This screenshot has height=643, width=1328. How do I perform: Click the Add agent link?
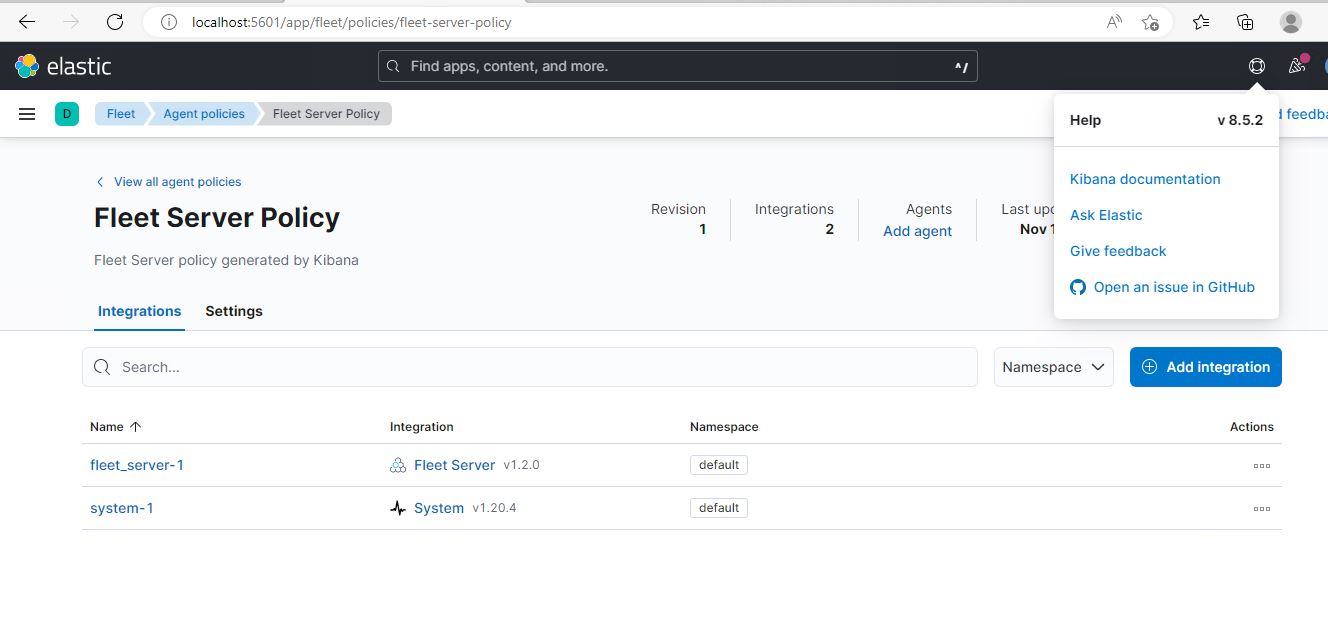(x=917, y=231)
